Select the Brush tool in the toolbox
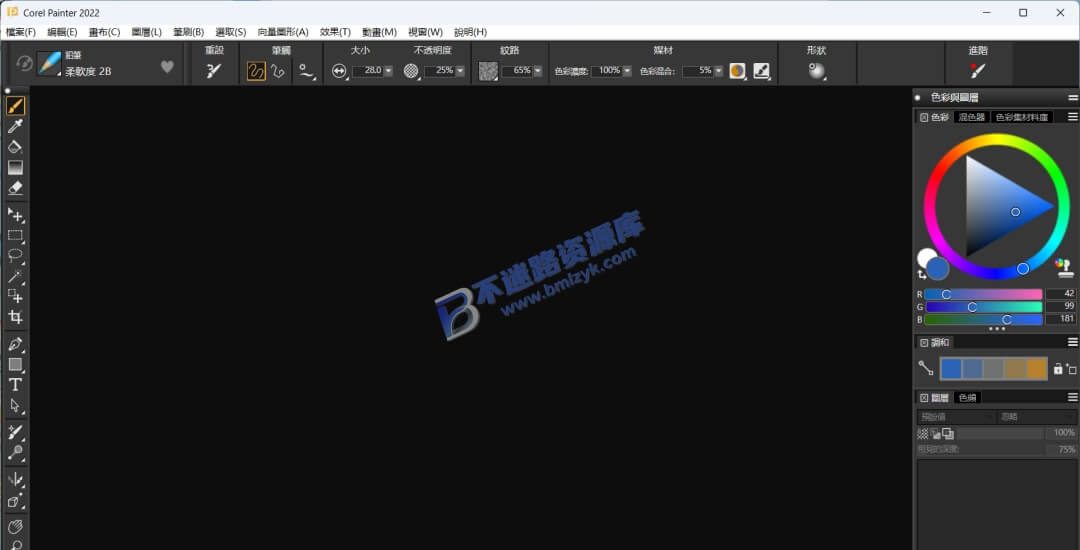 click(15, 106)
